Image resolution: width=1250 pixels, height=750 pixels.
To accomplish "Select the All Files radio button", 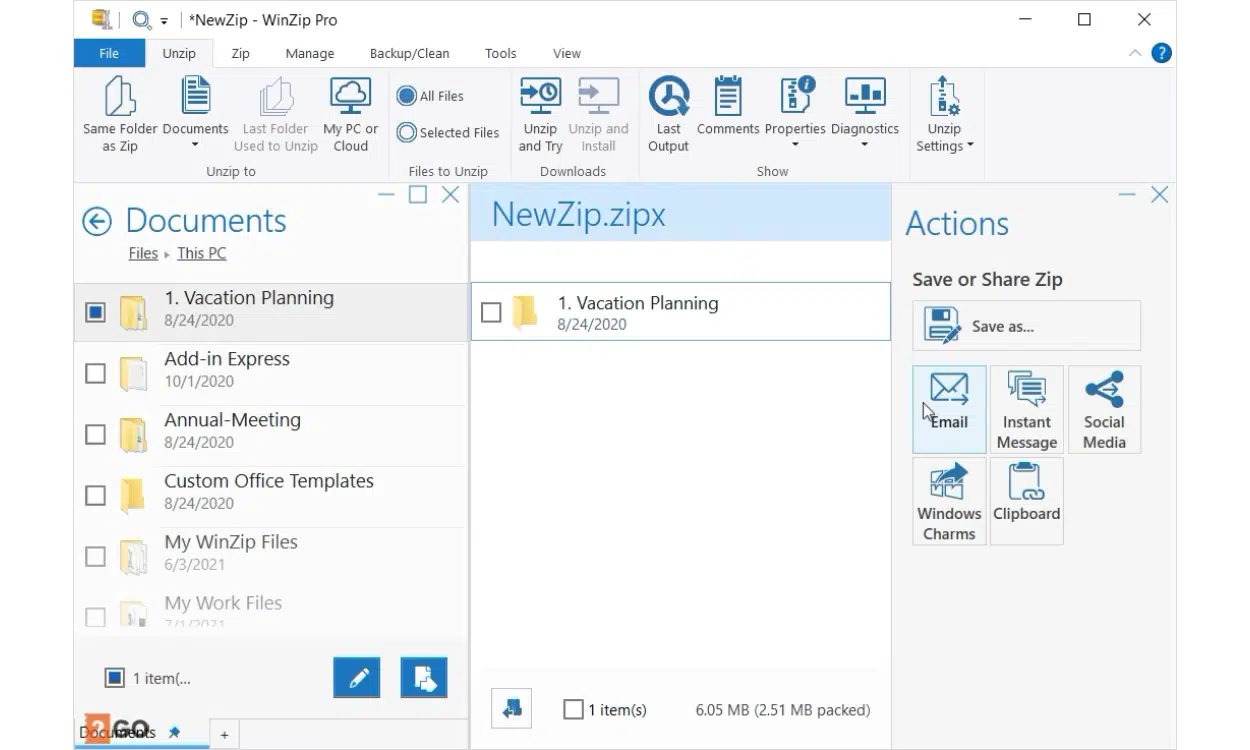I will [406, 96].
